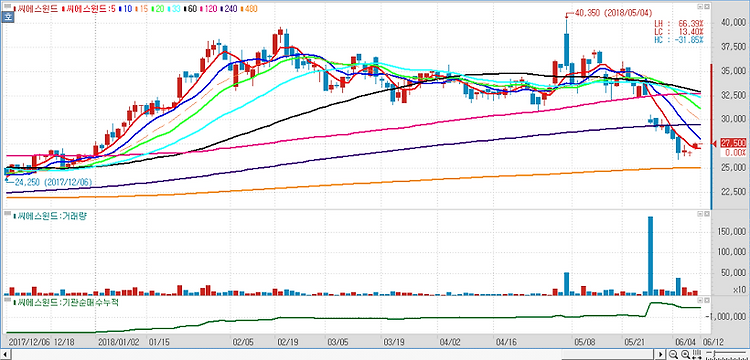
Task: Click the 05/08 date axis label
Action: click(584, 342)
